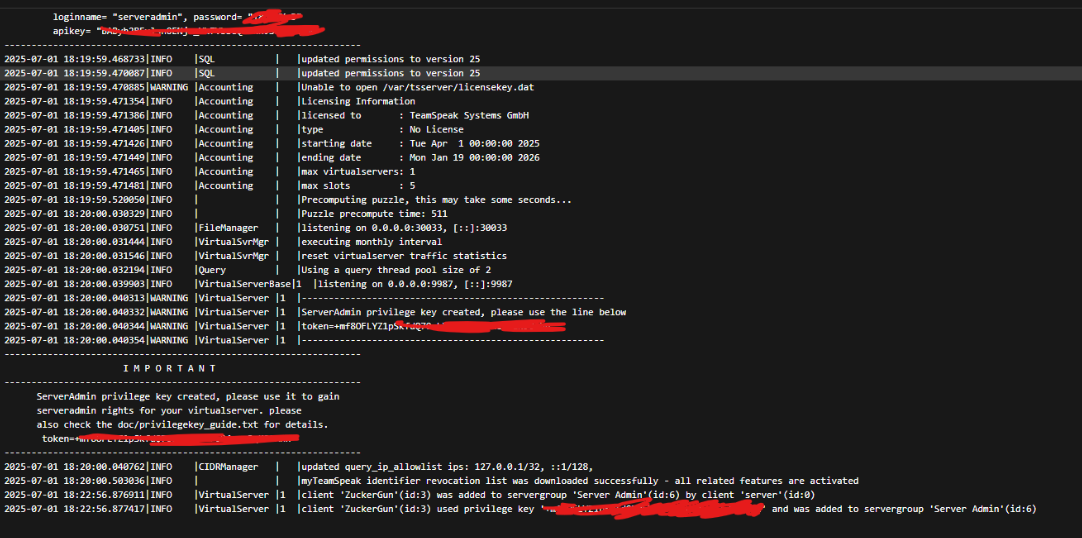The height and width of the screenshot is (538, 1082).
Task: Click the 'Puzzle precompute time: 511' line
Action: [374, 214]
